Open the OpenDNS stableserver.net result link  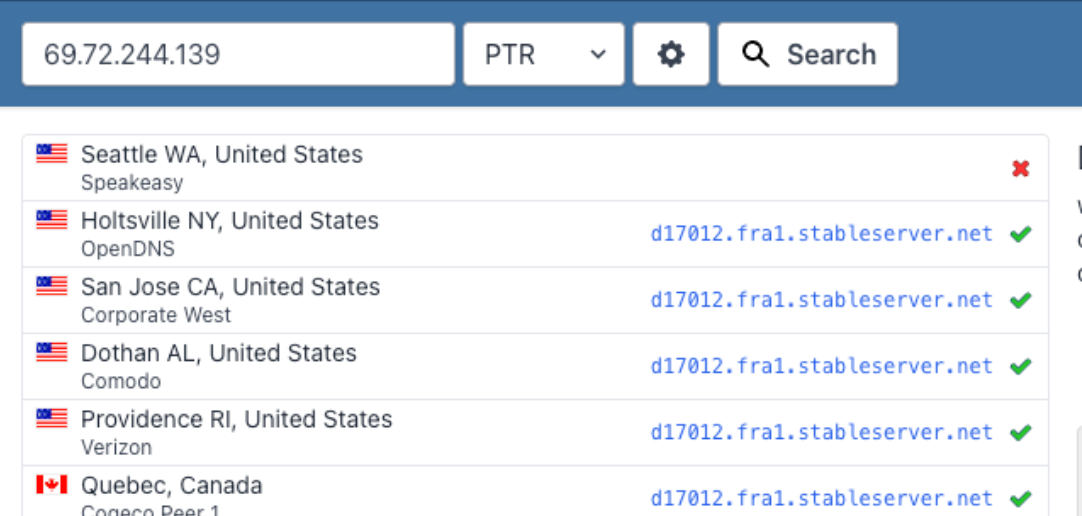(x=821, y=235)
